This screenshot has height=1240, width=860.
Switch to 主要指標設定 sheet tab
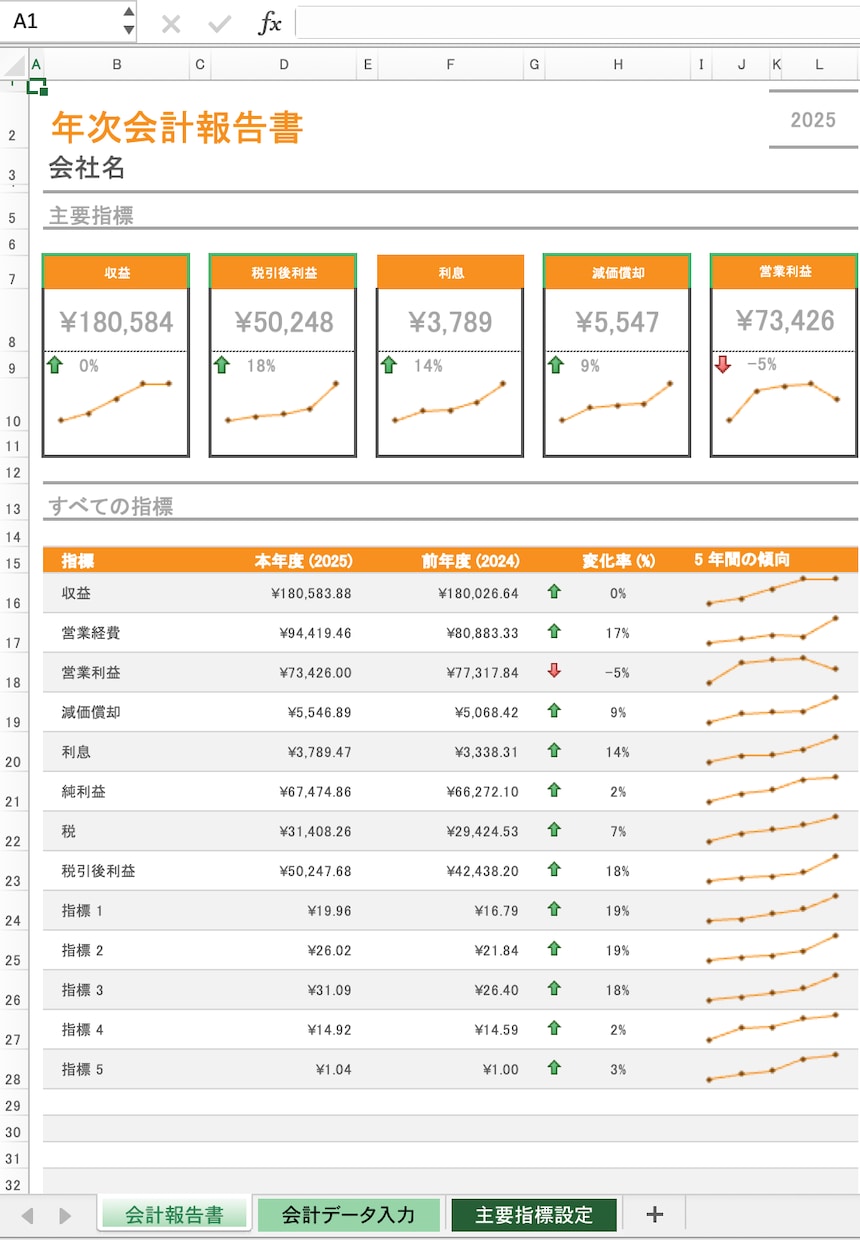(534, 1215)
